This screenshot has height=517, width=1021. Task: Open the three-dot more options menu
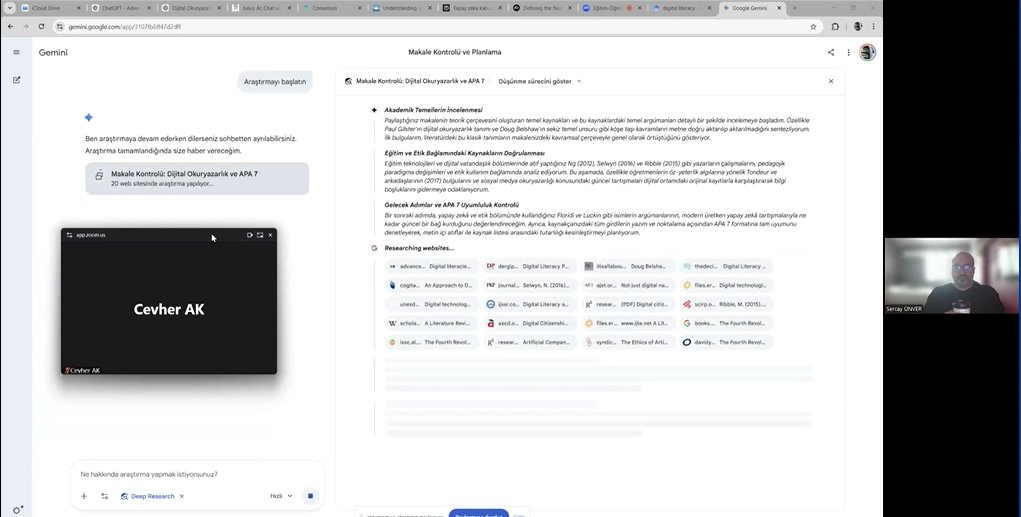pos(848,52)
